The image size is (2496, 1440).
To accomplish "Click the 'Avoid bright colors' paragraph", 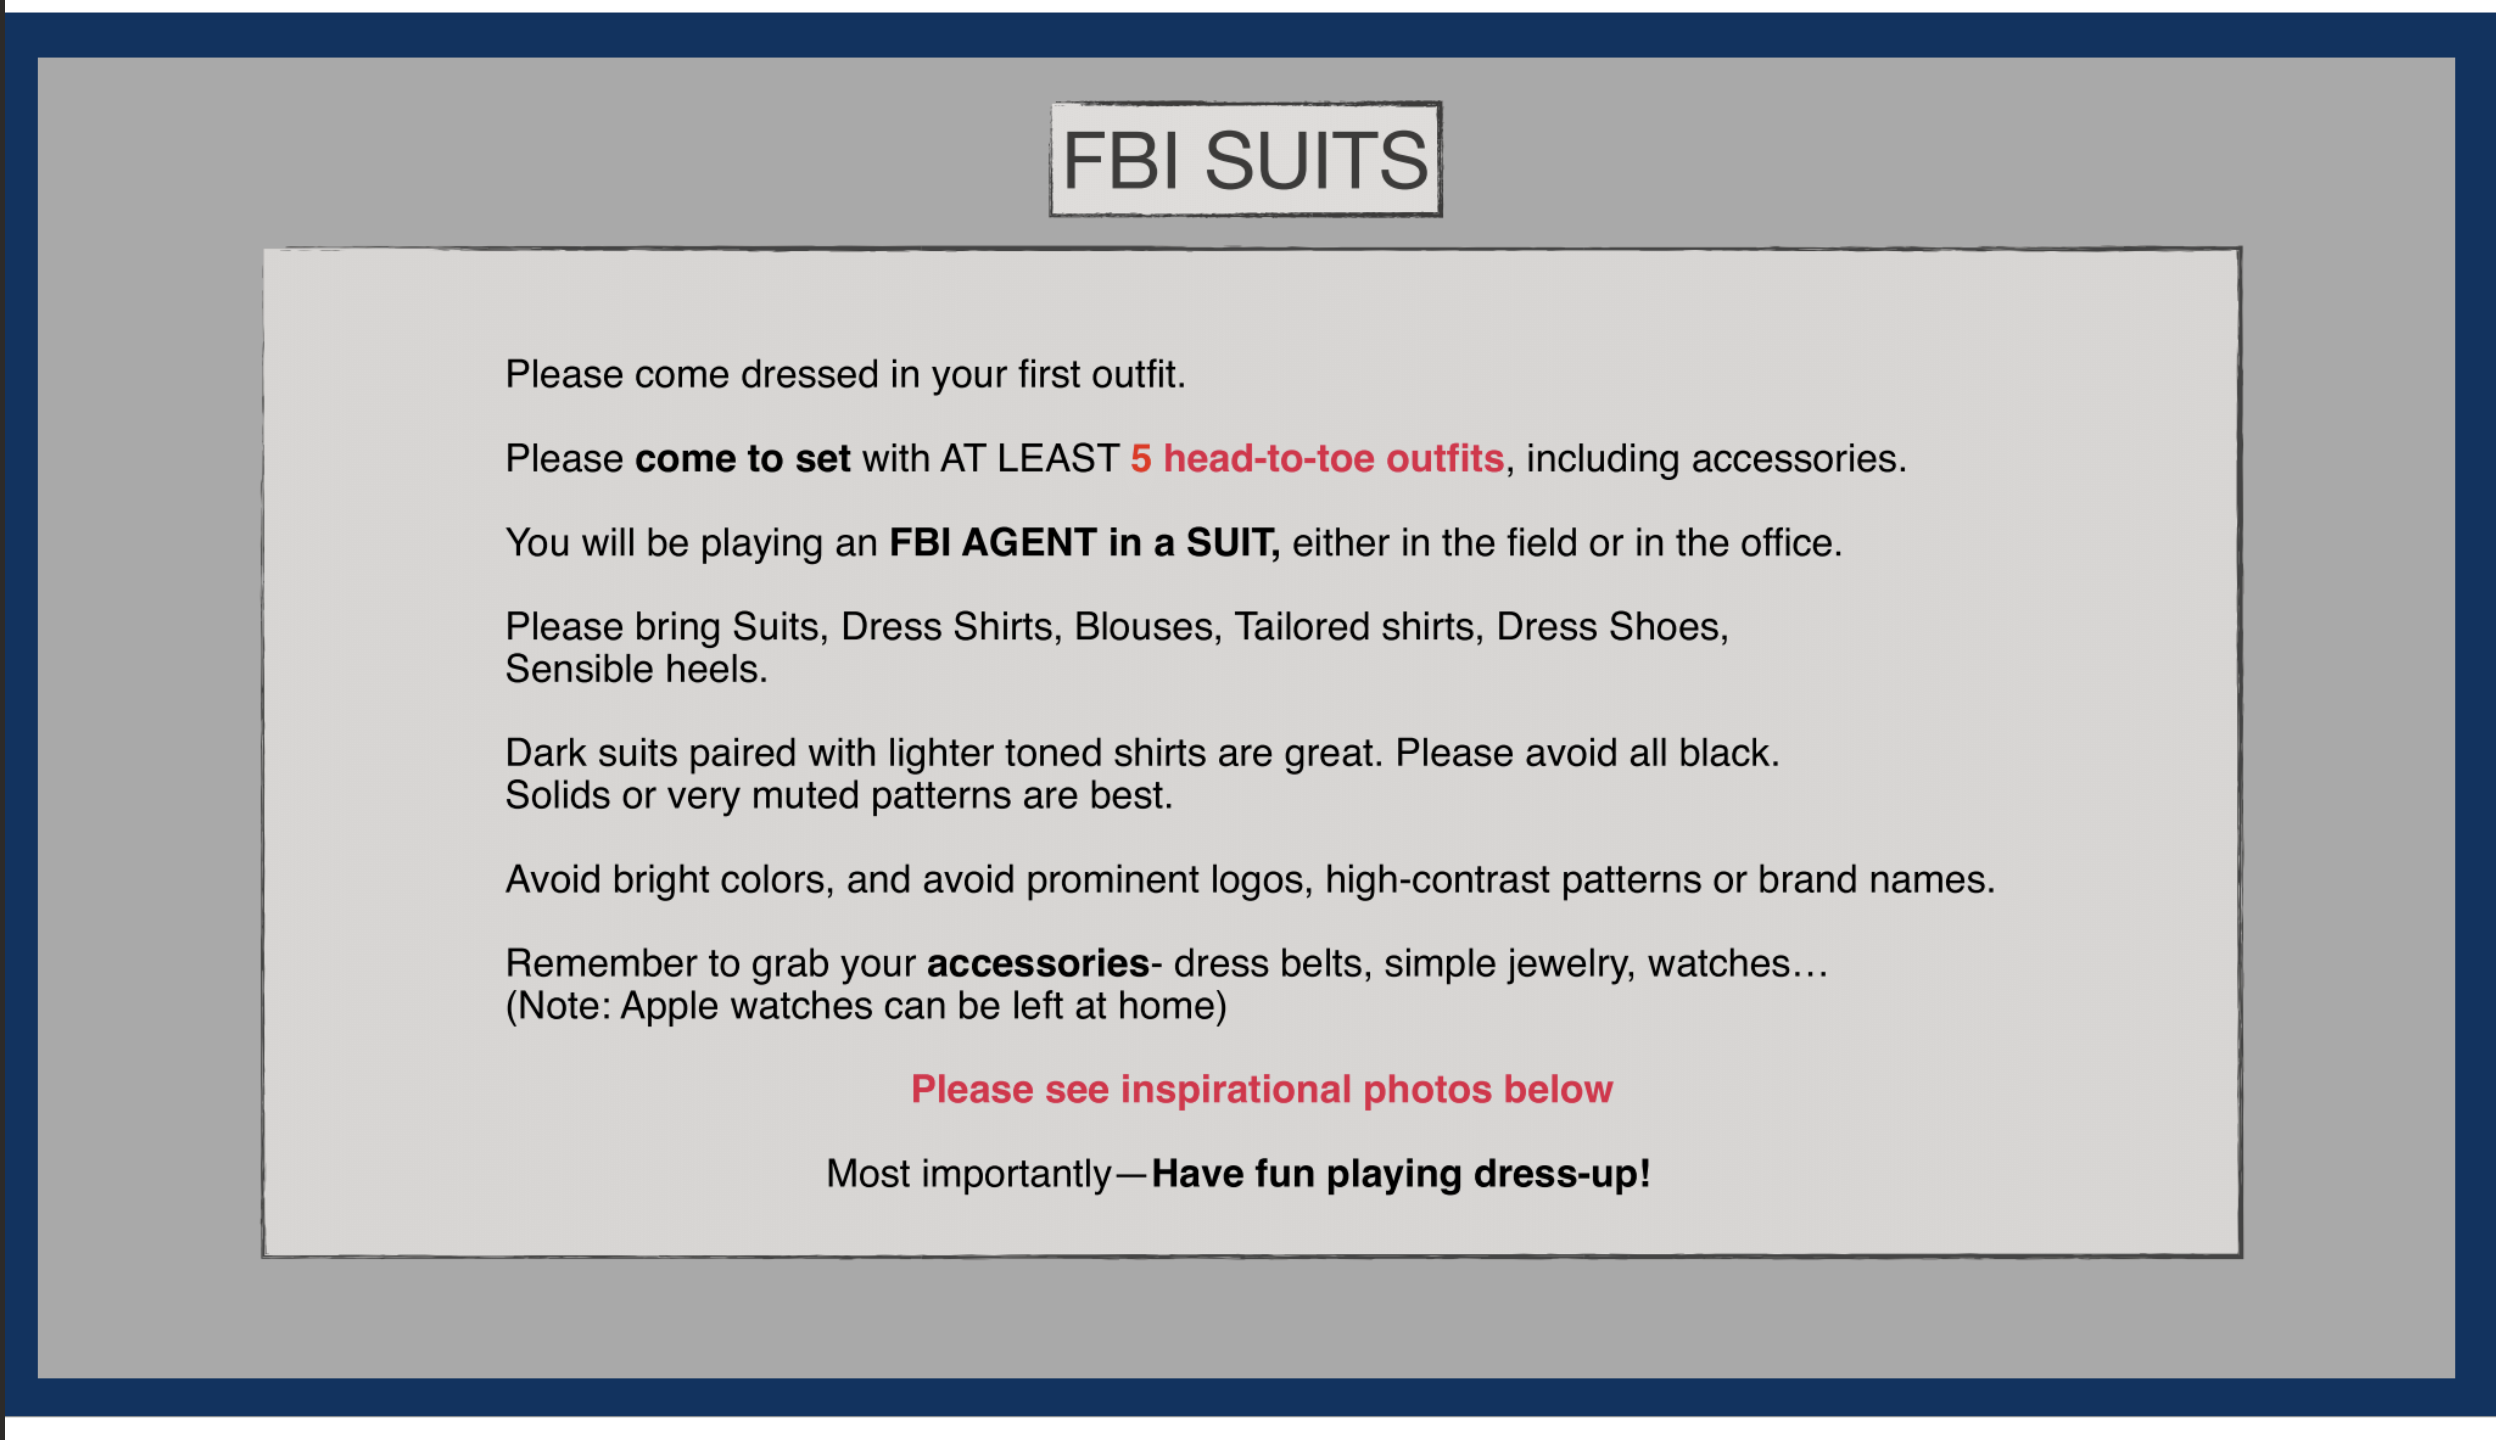I will tap(1249, 879).
